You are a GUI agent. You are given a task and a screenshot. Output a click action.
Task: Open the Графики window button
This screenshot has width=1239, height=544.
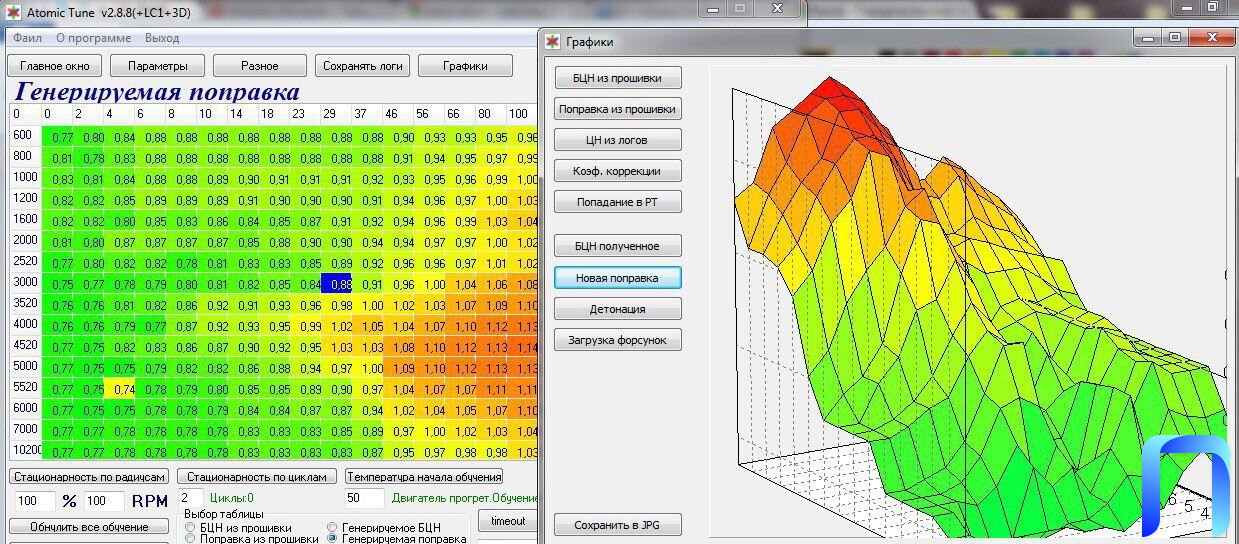465,66
